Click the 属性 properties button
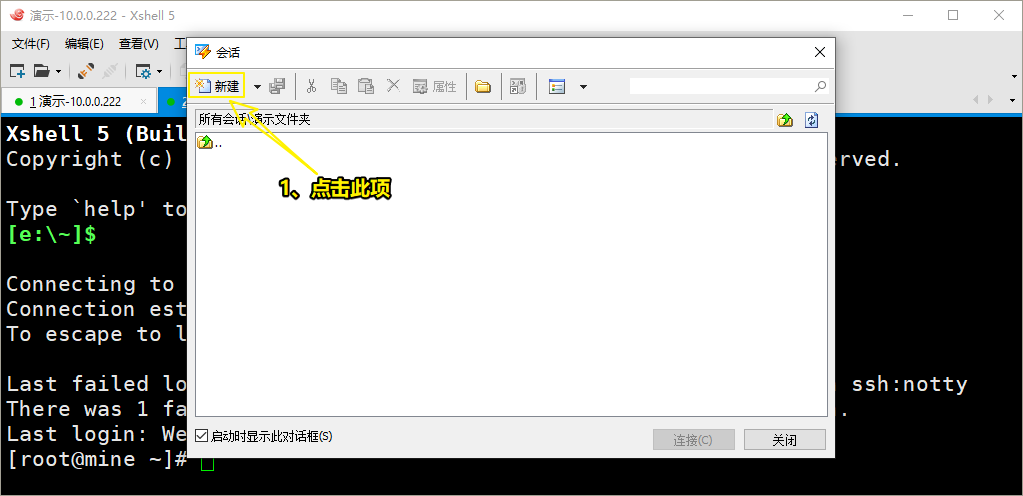The image size is (1023, 496). [435, 86]
